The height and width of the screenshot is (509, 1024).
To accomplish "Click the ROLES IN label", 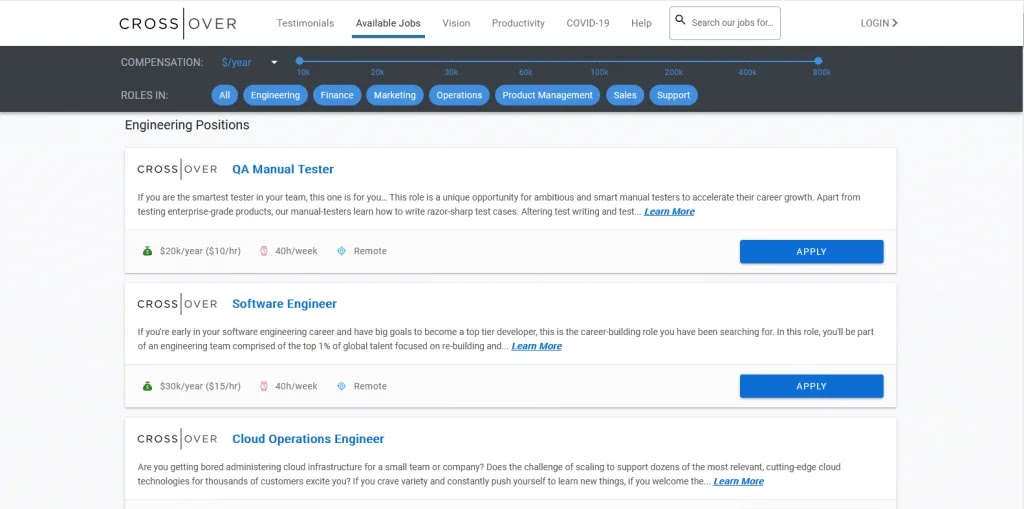I will click(144, 95).
